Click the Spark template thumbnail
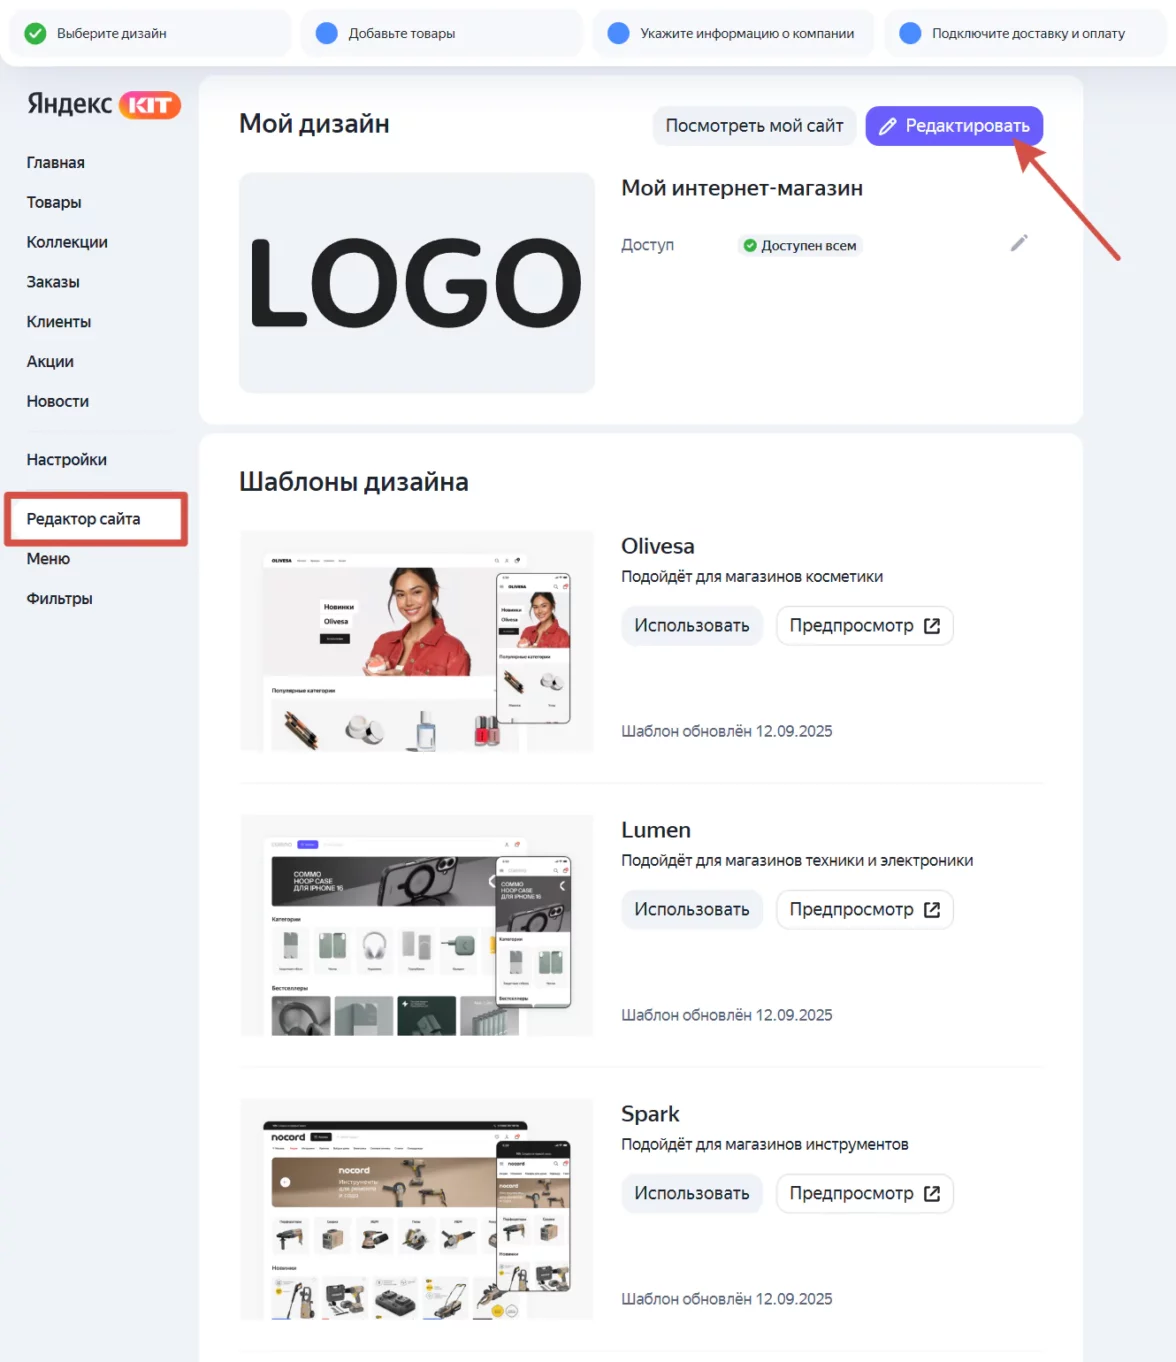The height and width of the screenshot is (1362, 1176). pos(417,1209)
